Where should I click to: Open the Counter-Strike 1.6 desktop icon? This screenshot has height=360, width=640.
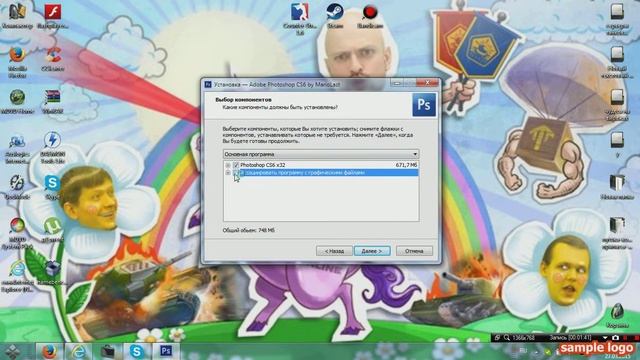[x=300, y=18]
